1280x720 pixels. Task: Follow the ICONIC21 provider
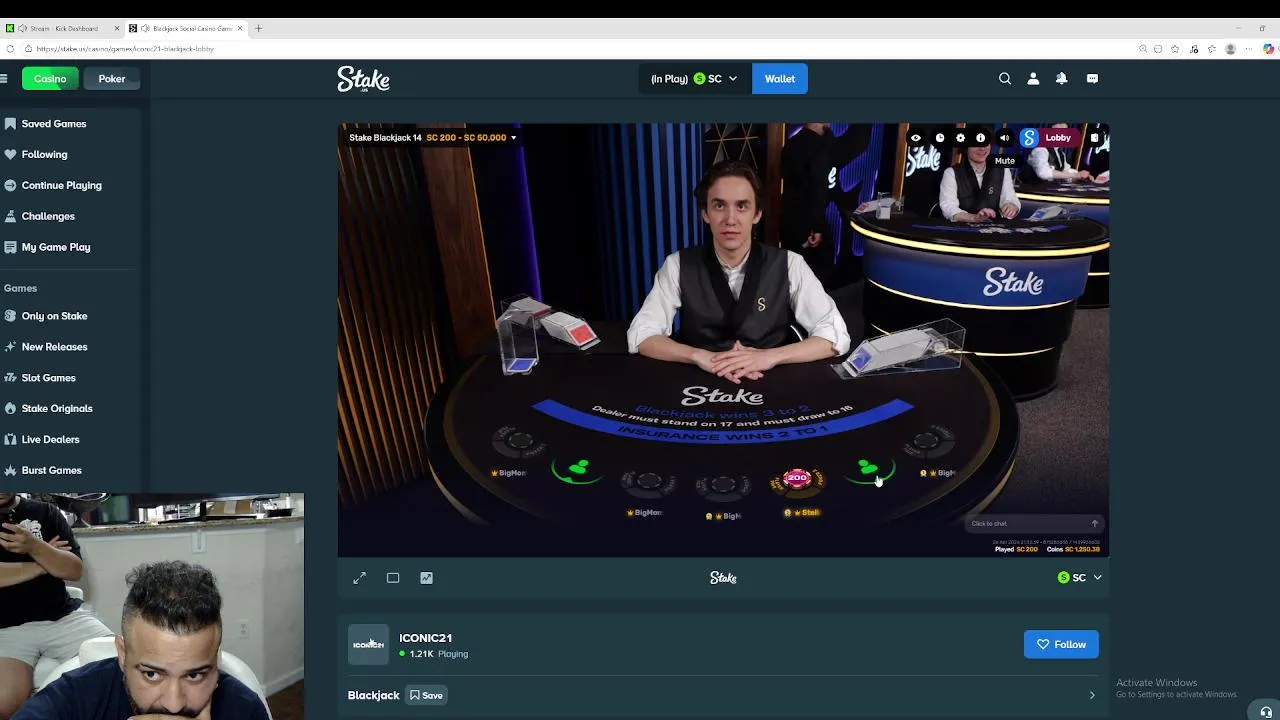pyautogui.click(x=1061, y=645)
